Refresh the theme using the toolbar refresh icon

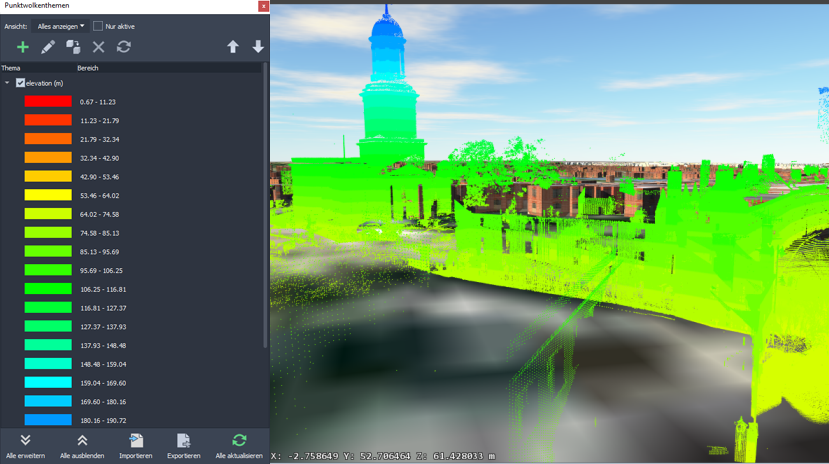coord(124,47)
